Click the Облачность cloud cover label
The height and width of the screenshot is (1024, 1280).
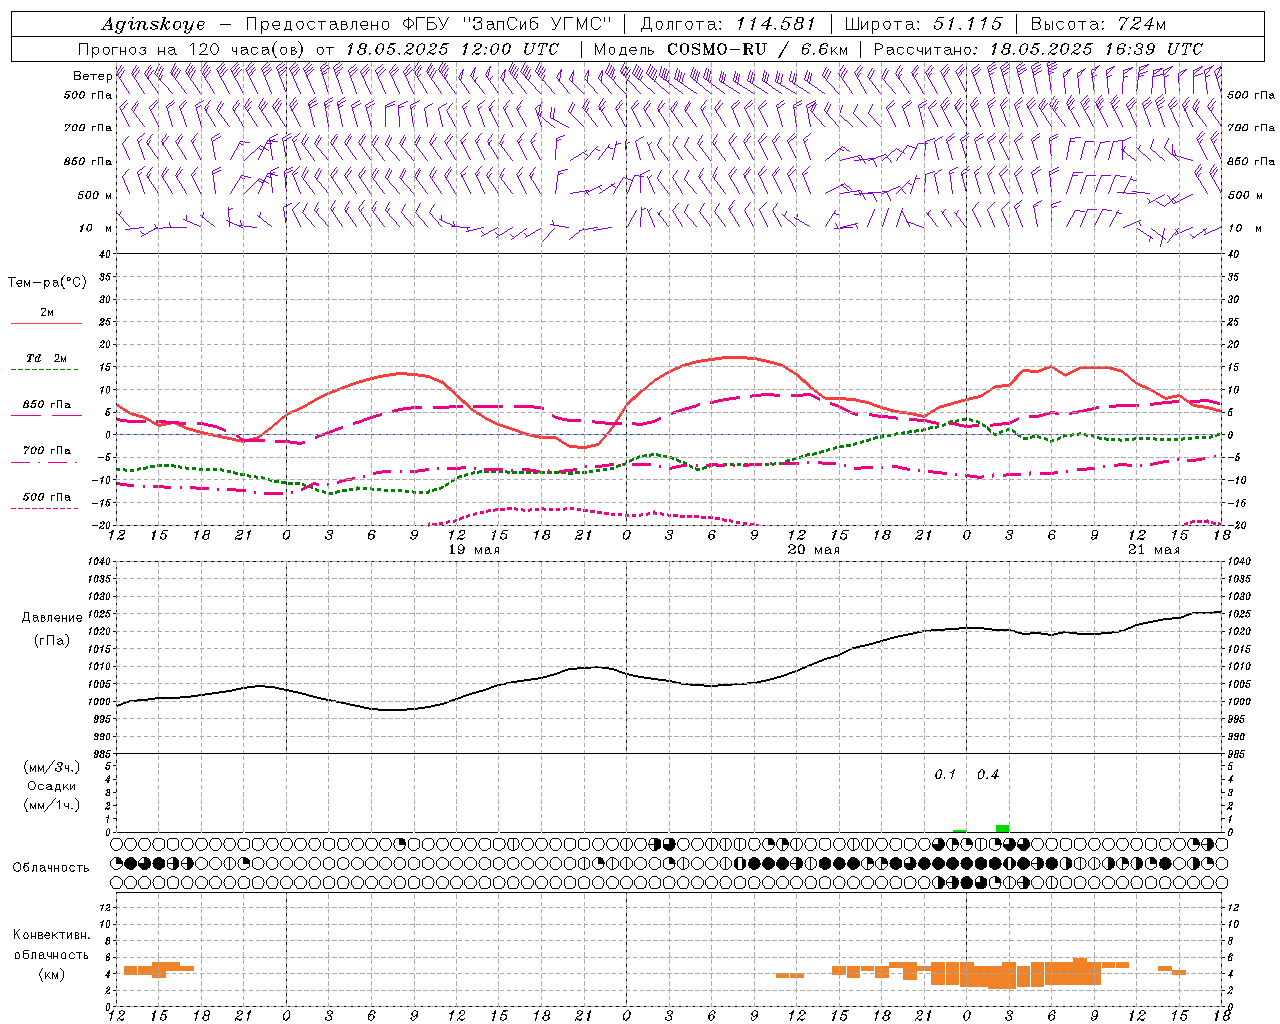tap(51, 868)
